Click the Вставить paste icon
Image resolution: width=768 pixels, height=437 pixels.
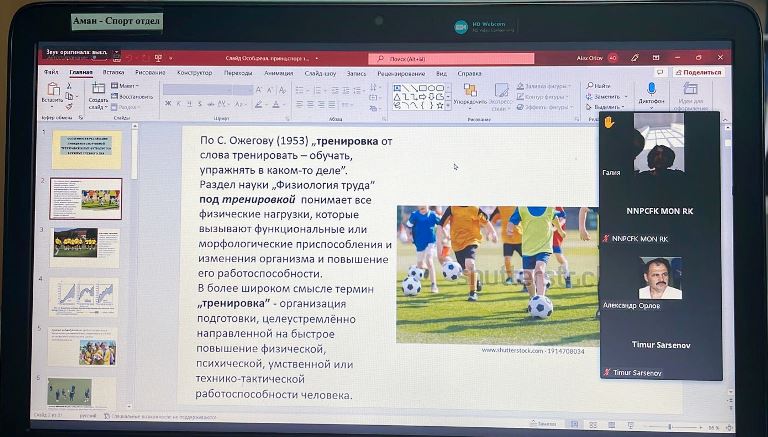pyautogui.click(x=53, y=89)
